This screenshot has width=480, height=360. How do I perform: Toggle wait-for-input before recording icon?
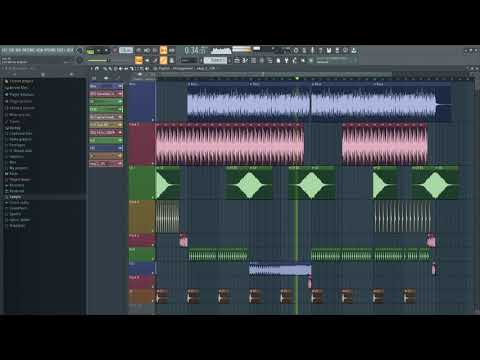[147, 51]
